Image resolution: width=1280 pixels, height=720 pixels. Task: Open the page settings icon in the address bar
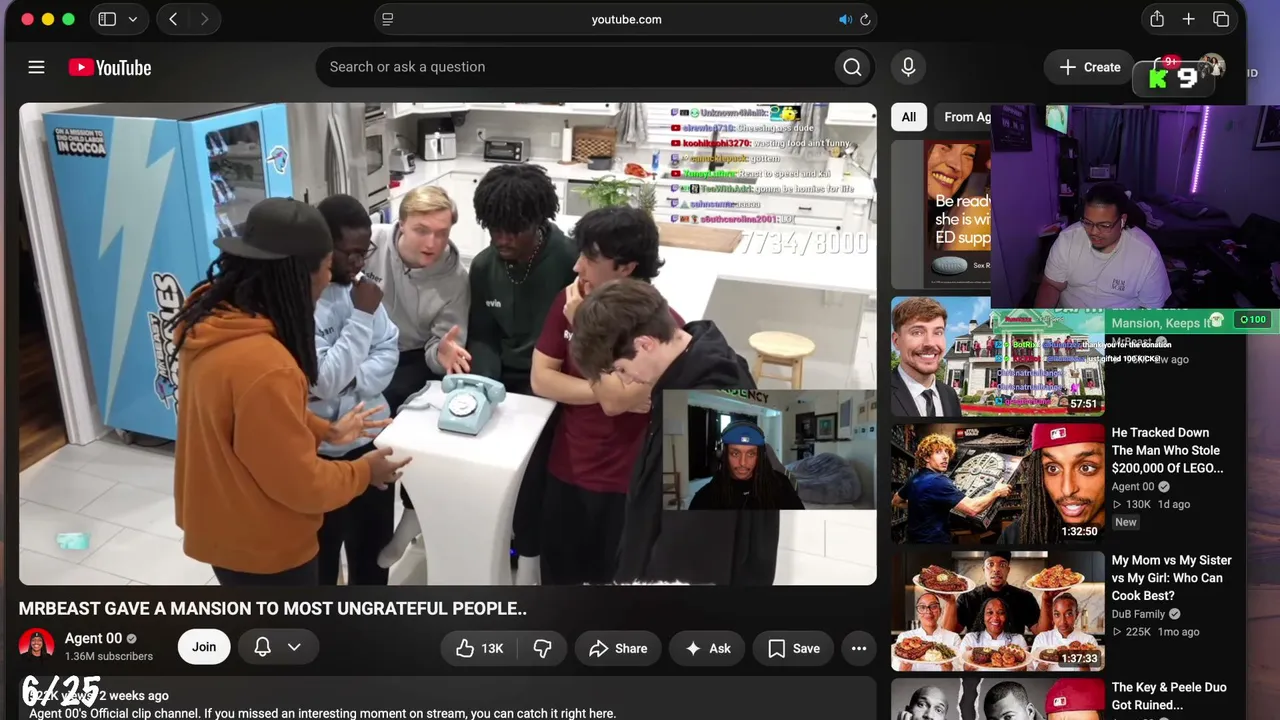click(x=388, y=19)
